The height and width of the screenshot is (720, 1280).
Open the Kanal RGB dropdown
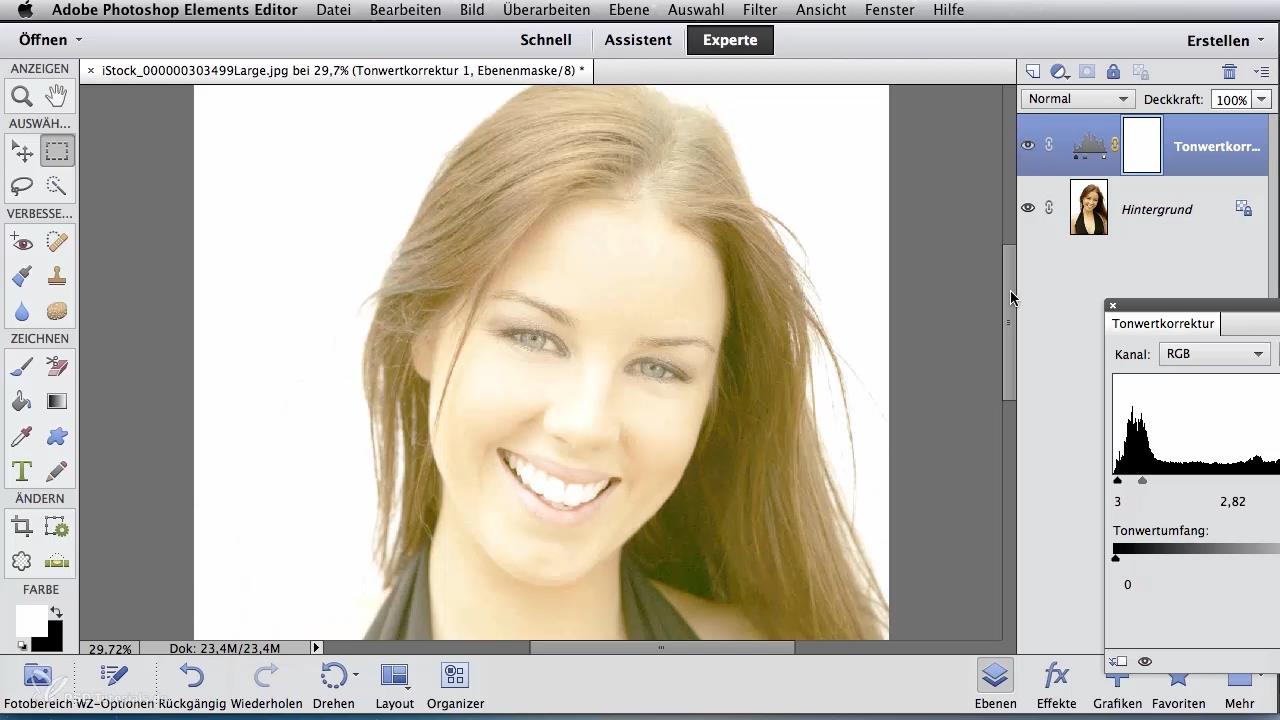click(x=1214, y=354)
